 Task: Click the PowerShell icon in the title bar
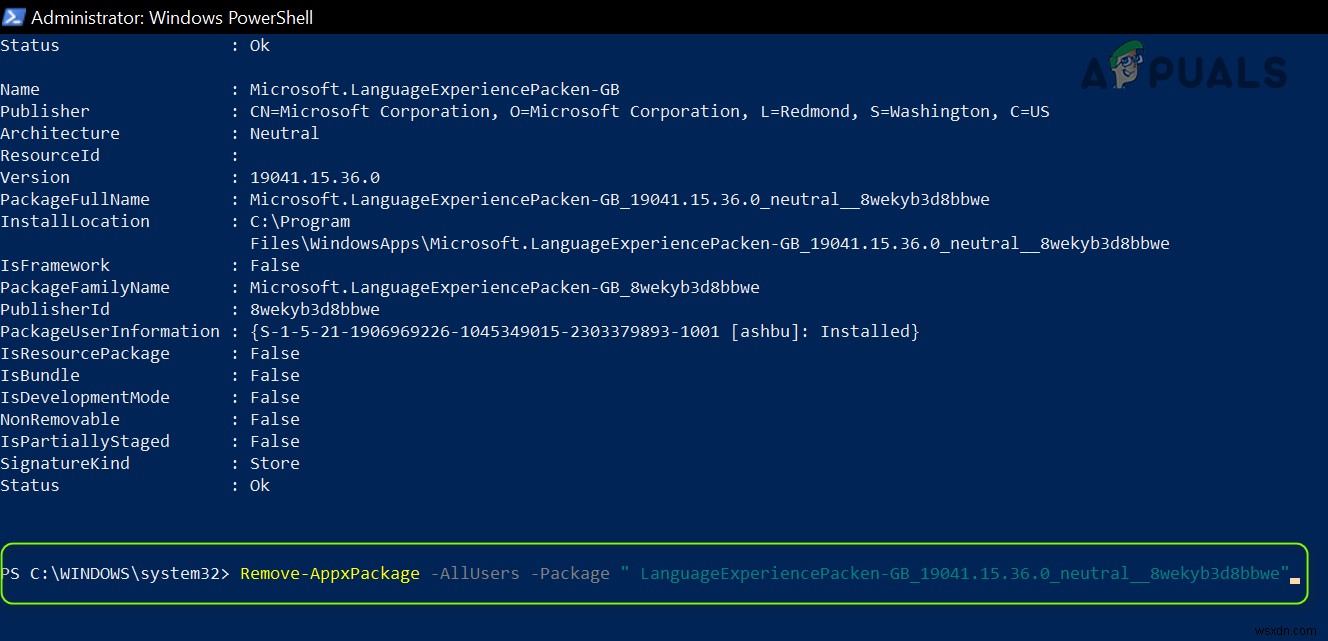click(14, 17)
